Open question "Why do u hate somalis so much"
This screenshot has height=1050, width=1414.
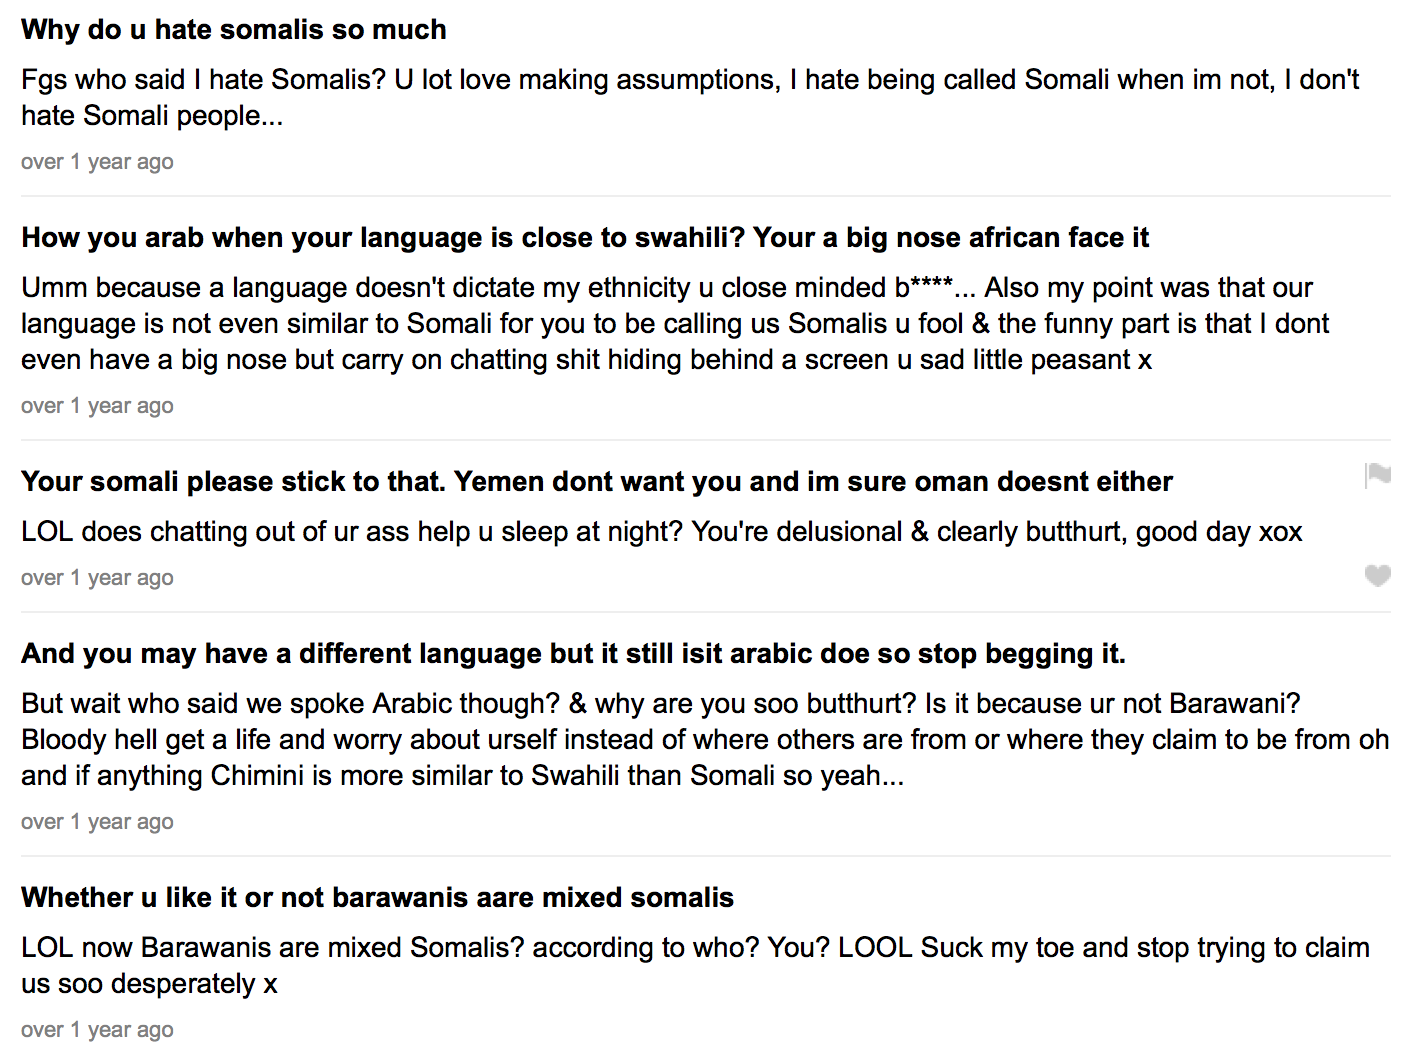click(234, 30)
